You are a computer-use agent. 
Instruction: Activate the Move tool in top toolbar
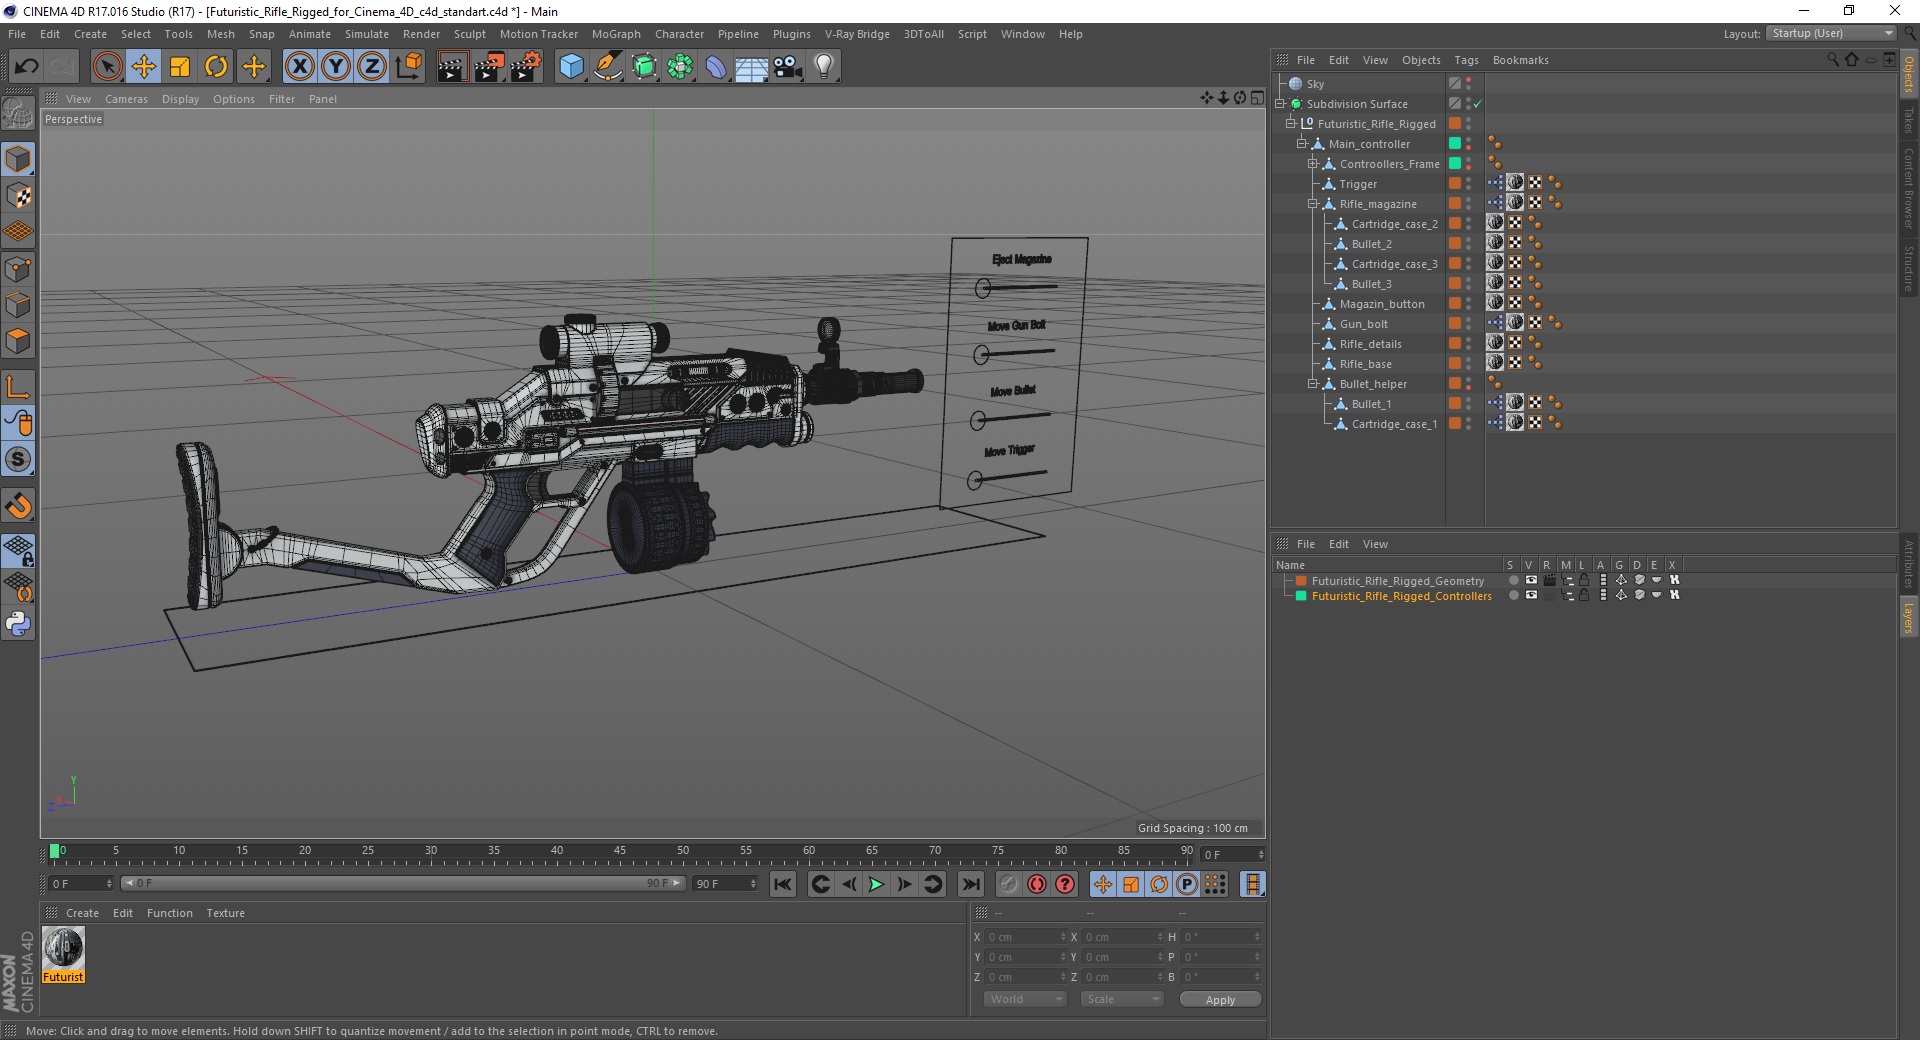pos(143,67)
